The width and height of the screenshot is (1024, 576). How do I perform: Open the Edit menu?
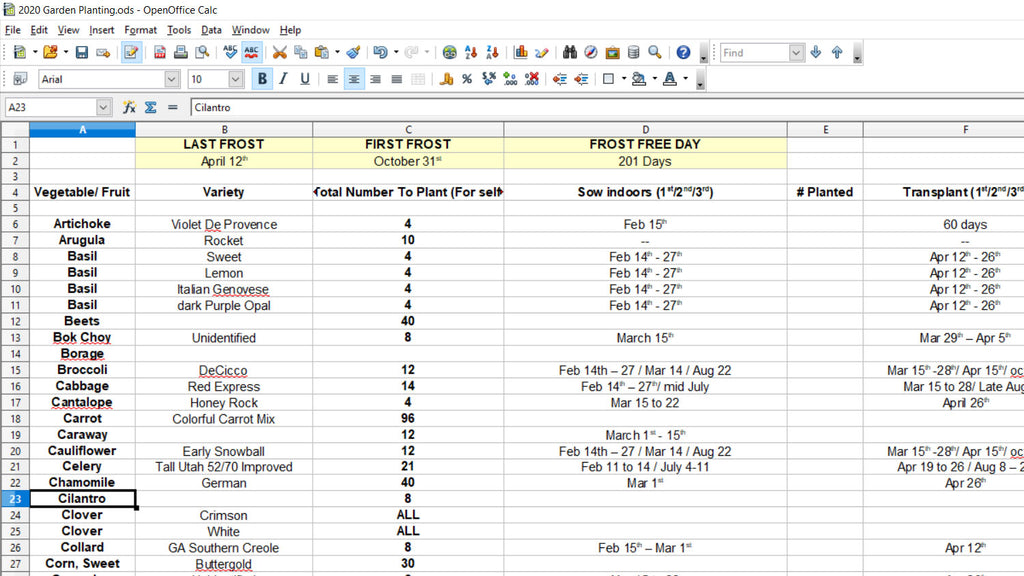tap(39, 30)
